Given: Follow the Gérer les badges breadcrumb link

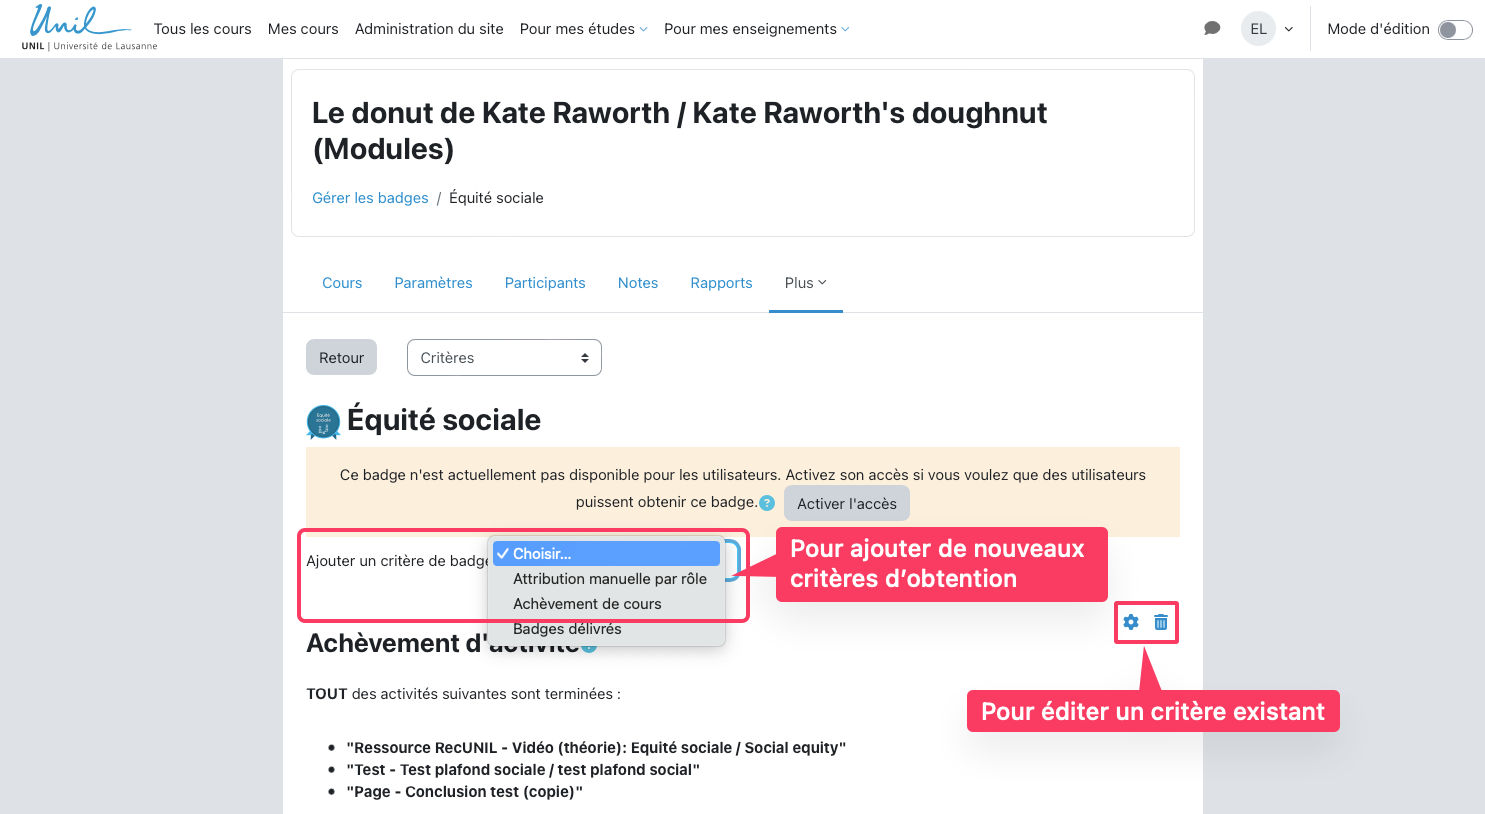Looking at the screenshot, I should coord(370,198).
